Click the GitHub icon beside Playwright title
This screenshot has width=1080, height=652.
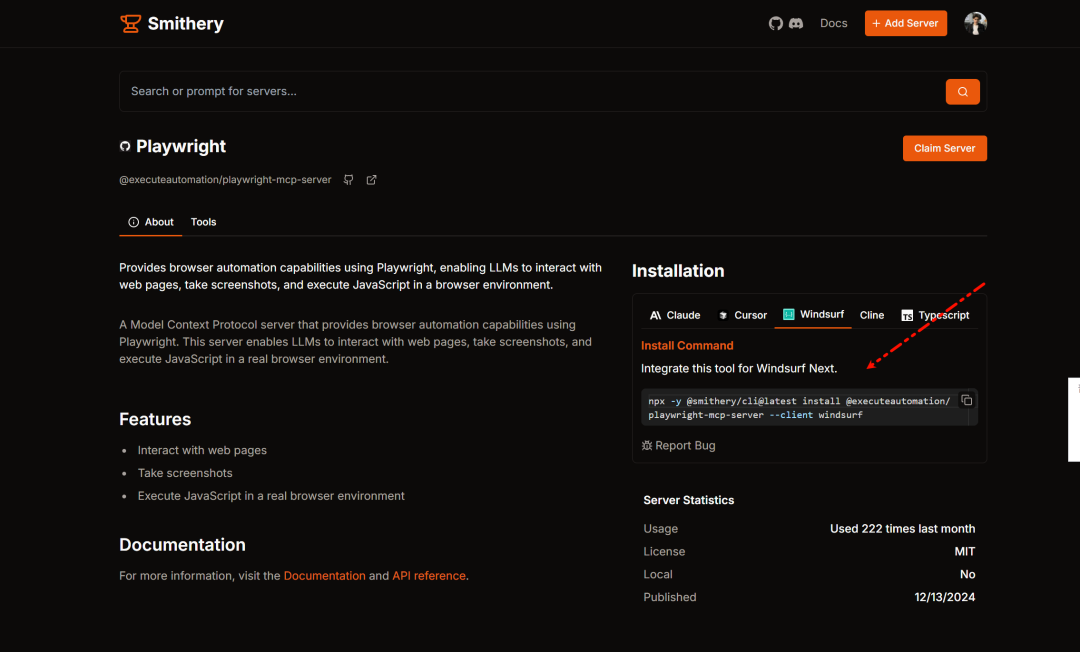point(125,147)
